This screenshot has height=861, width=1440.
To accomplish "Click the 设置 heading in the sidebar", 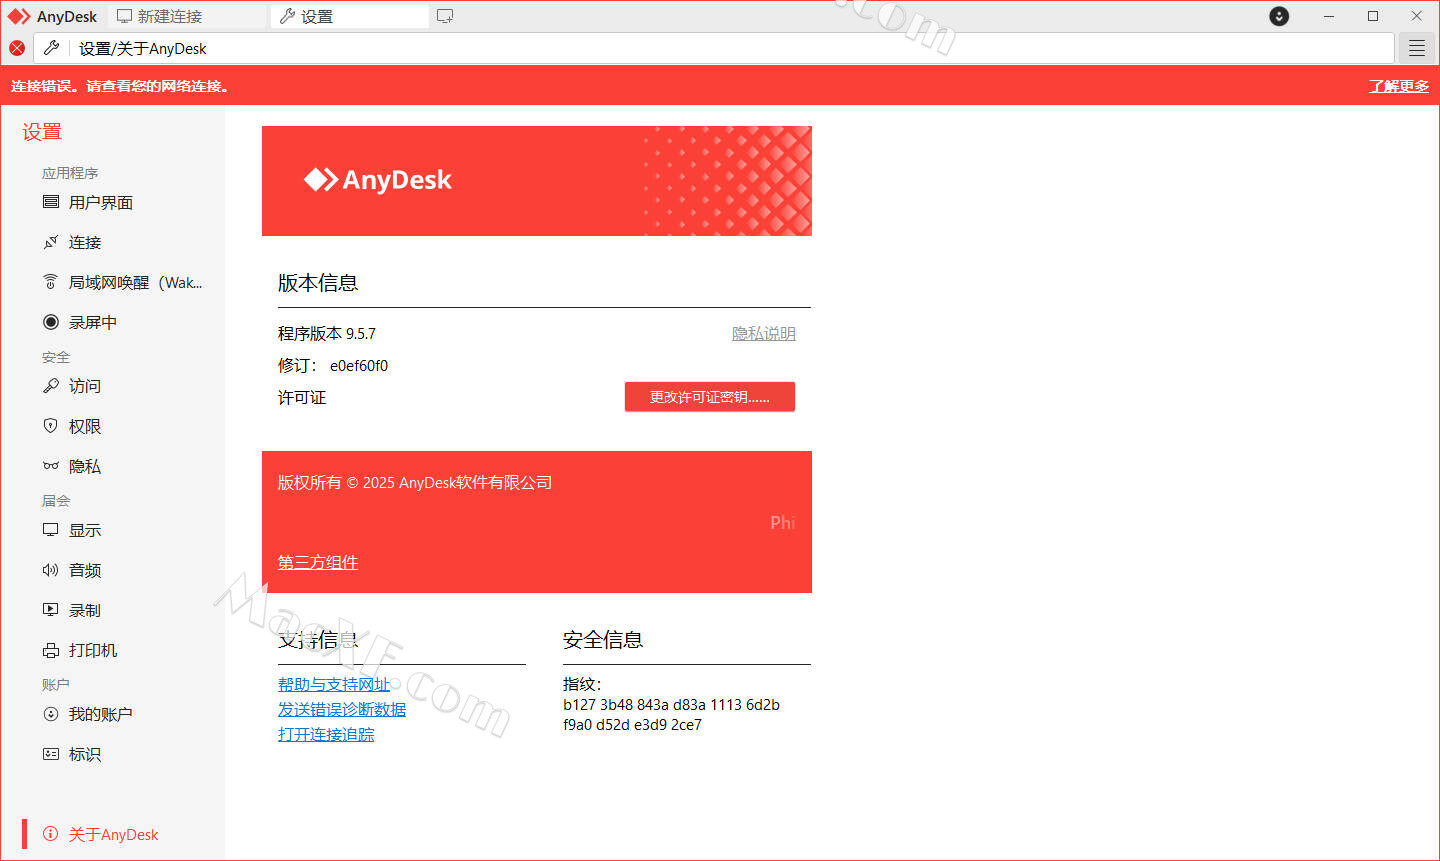I will point(42,132).
